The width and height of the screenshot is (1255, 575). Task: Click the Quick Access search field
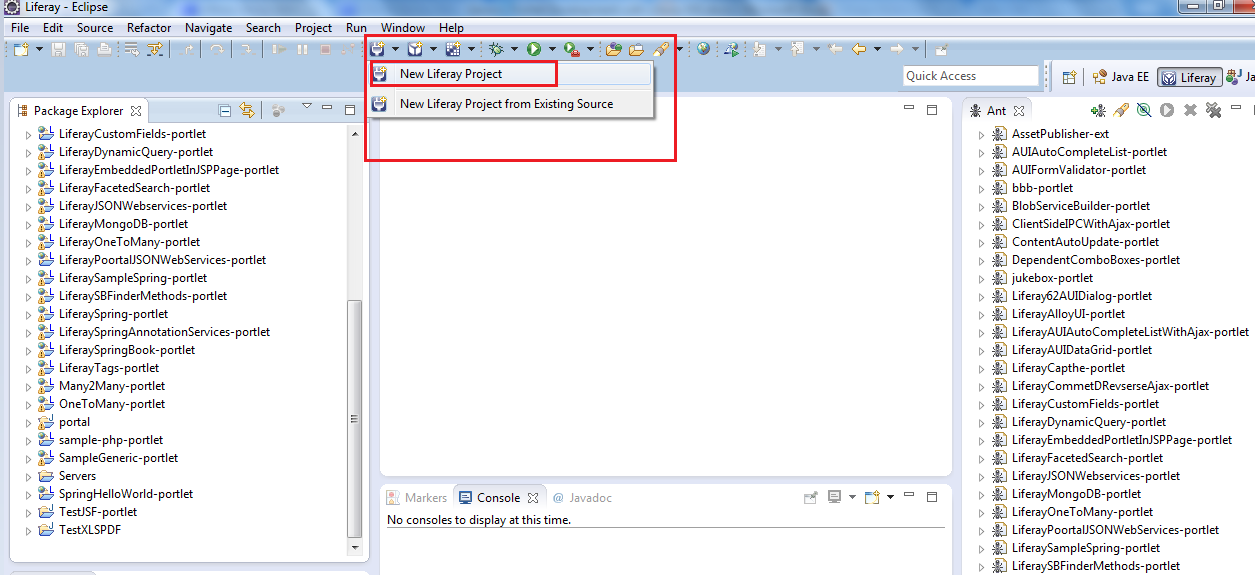(x=971, y=76)
